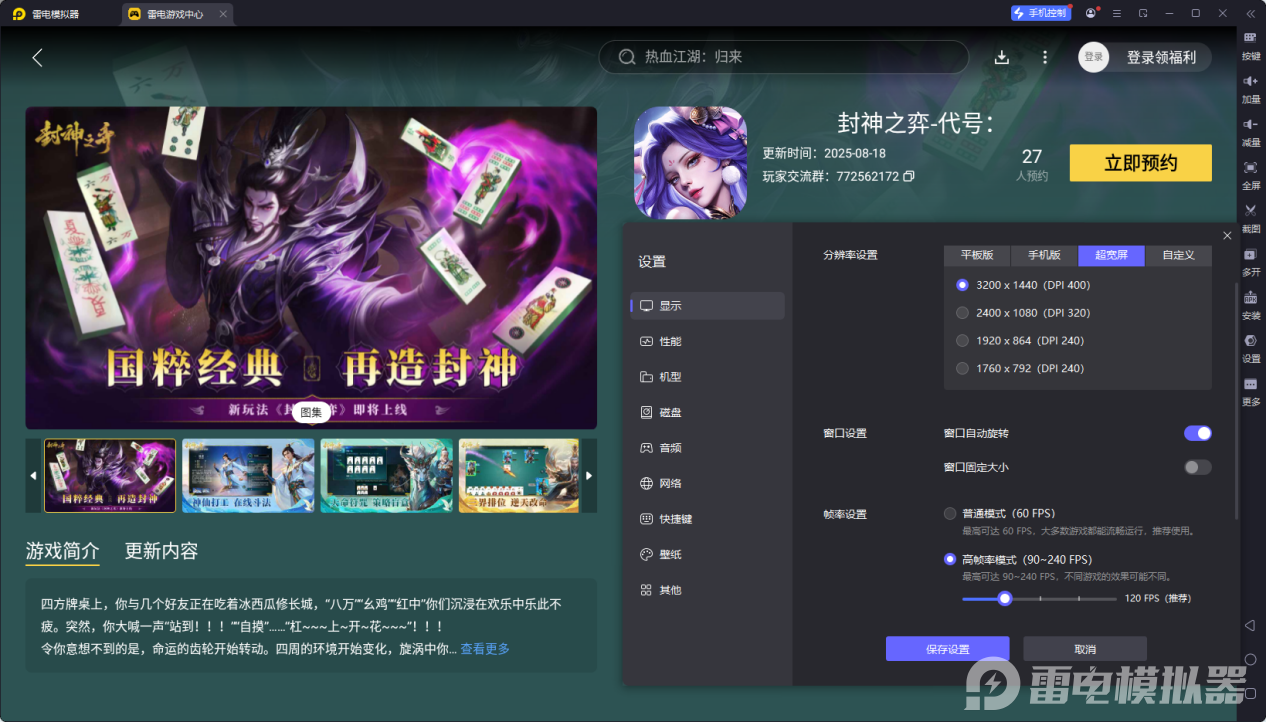
Task: Show previous gallery thumbnails with left arrow
Action: pyautogui.click(x=33, y=476)
